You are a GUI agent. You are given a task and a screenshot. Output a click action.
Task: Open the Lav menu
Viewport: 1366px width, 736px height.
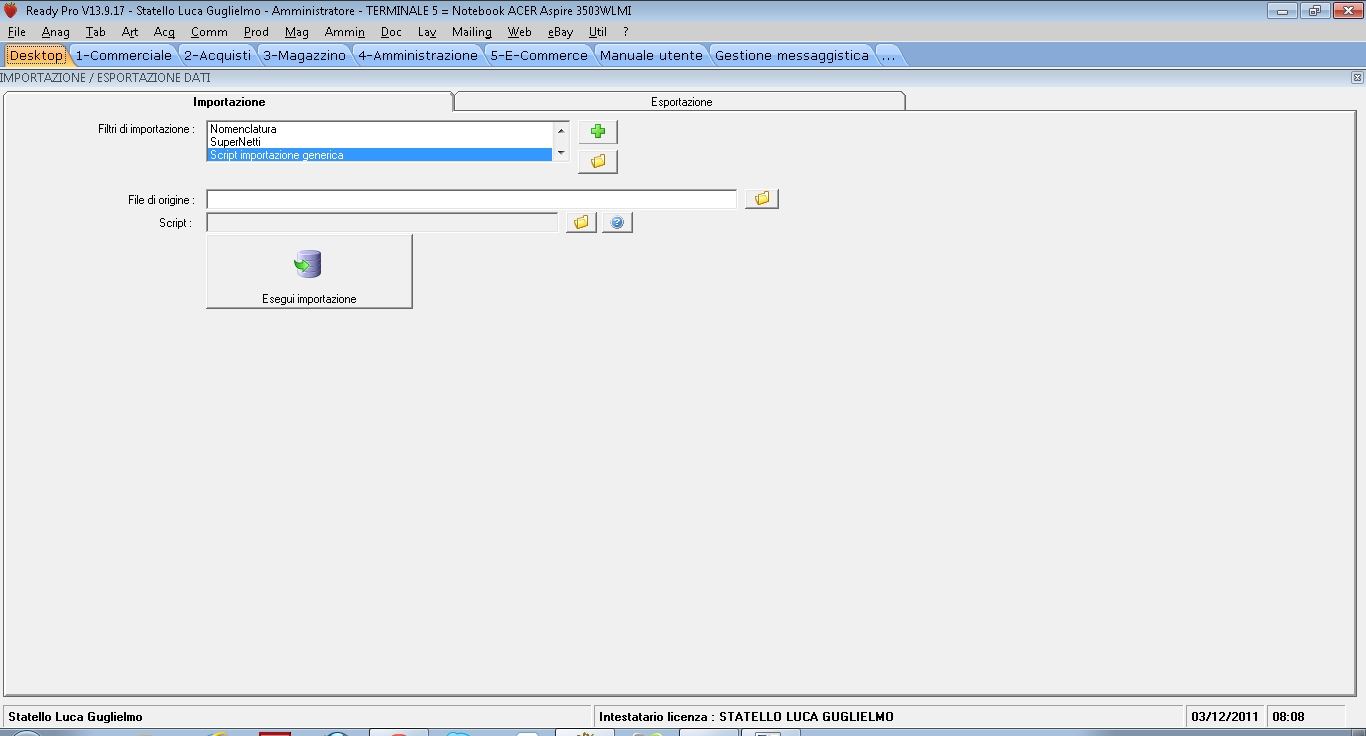coord(427,32)
